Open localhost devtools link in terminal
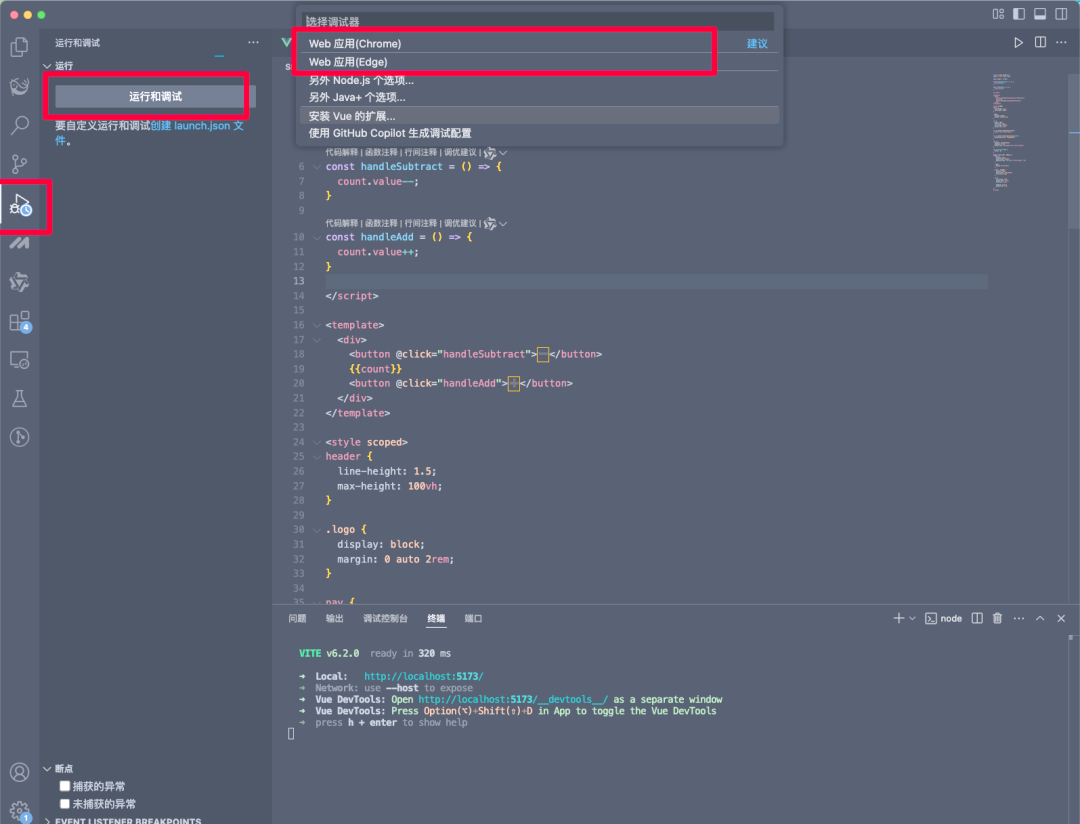The height and width of the screenshot is (824, 1080). (513, 699)
